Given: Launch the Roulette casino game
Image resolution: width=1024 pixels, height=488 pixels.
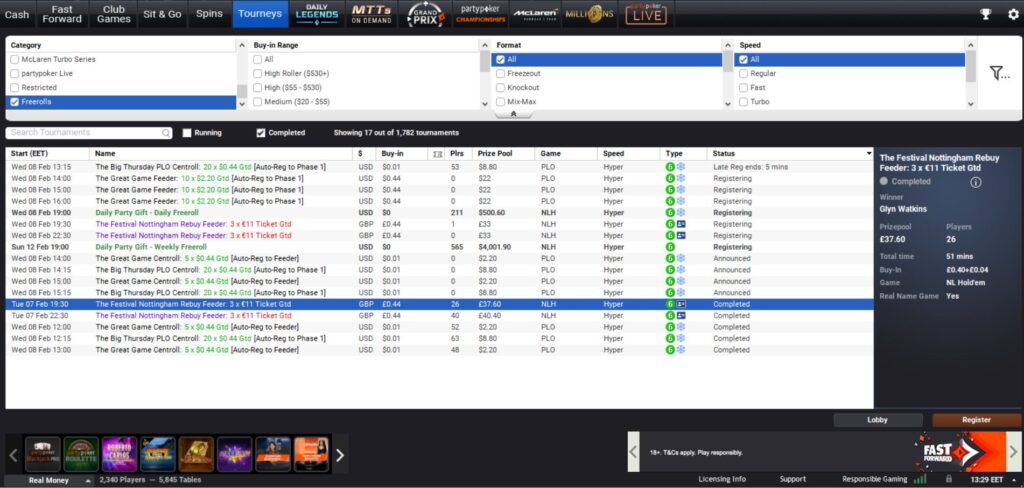Looking at the screenshot, I should tap(81, 455).
